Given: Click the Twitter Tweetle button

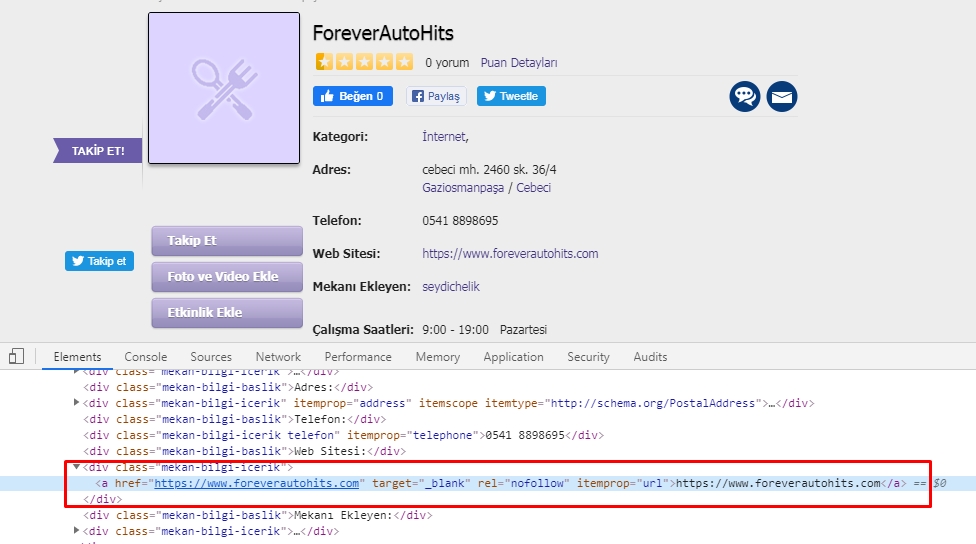Looking at the screenshot, I should click(511, 96).
